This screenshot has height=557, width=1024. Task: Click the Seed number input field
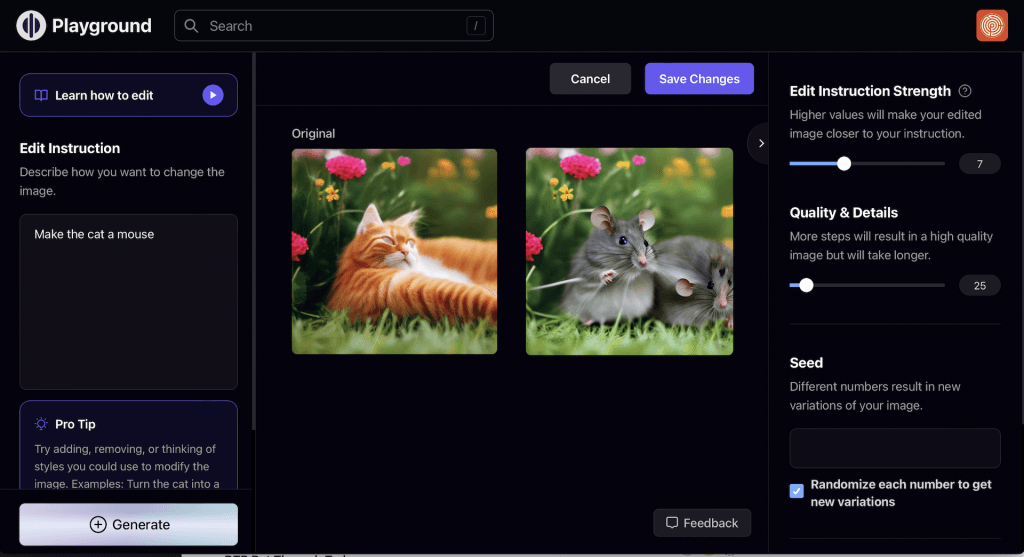[895, 448]
